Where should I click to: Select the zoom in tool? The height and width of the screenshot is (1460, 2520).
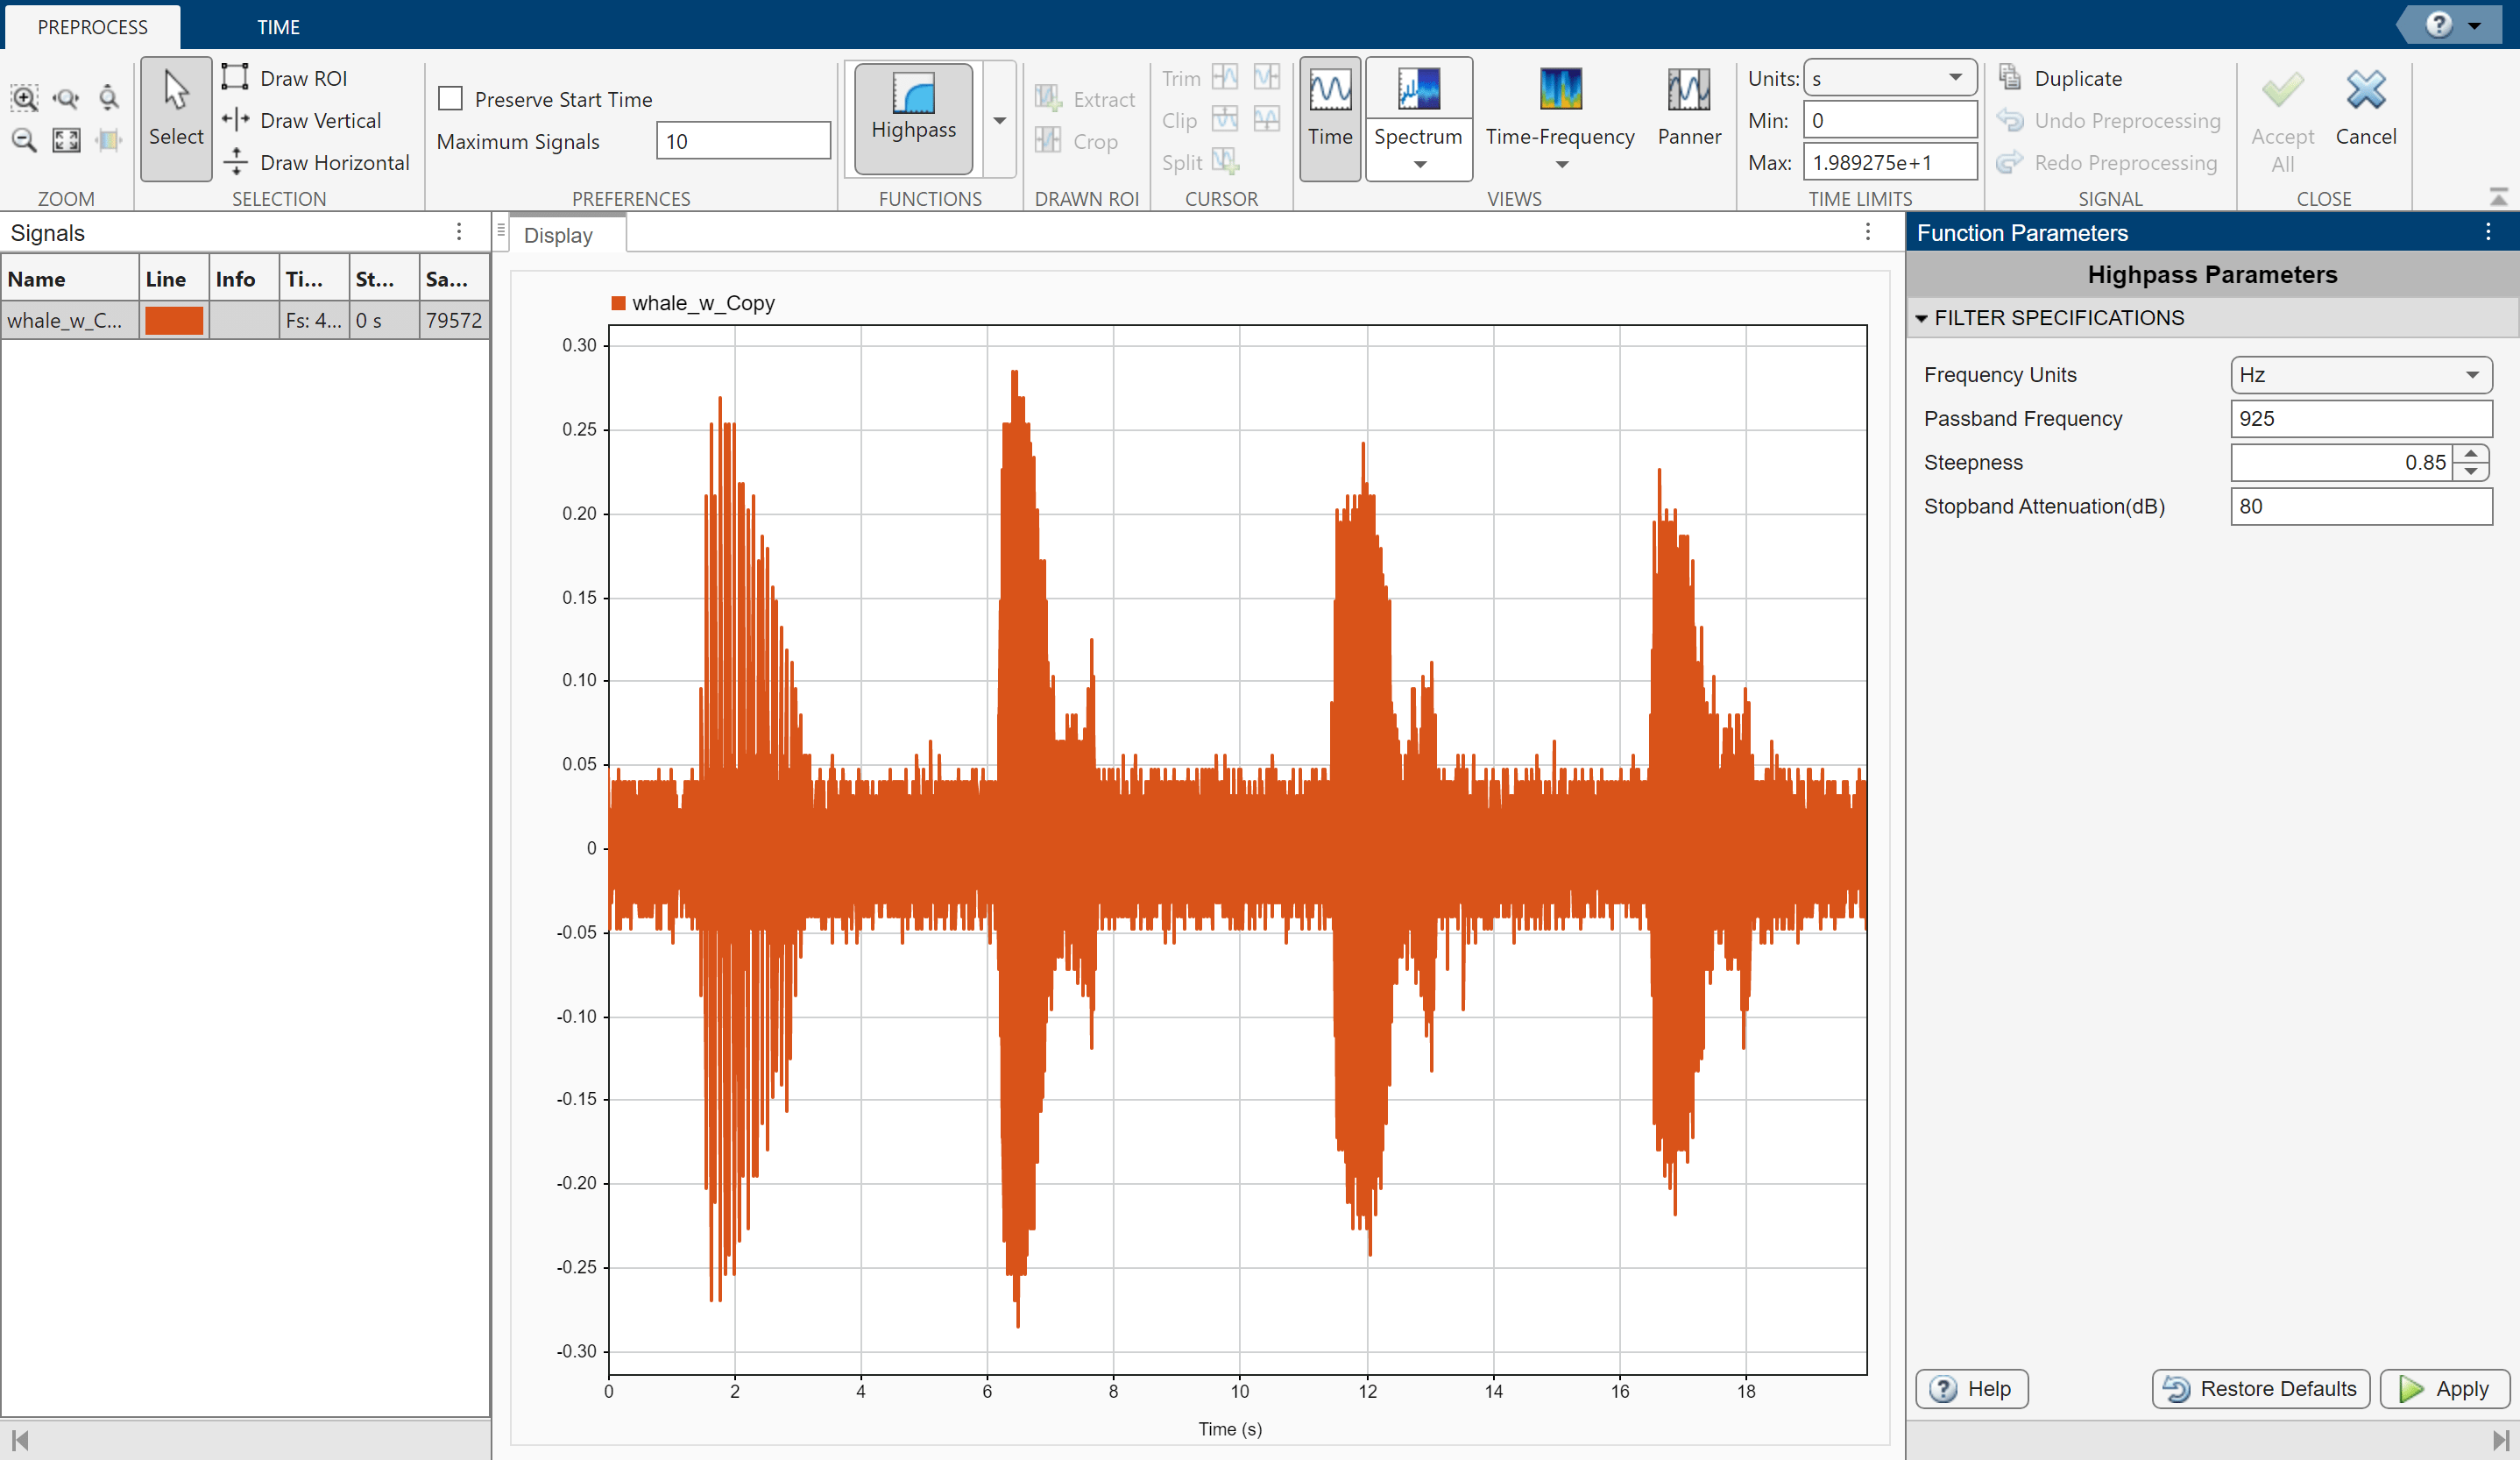[24, 98]
